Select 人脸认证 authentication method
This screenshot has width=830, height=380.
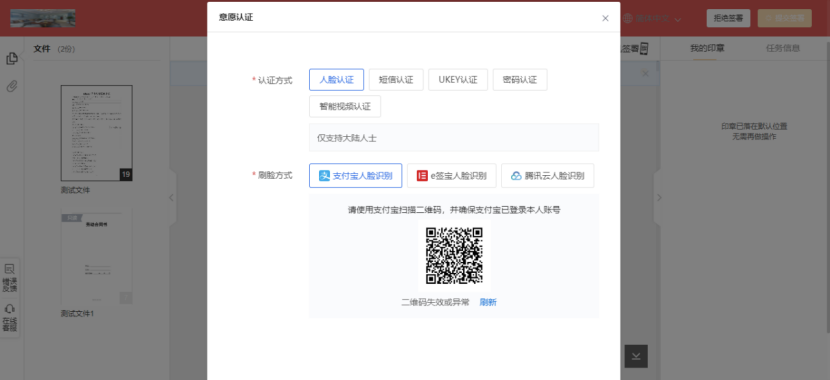pos(336,80)
